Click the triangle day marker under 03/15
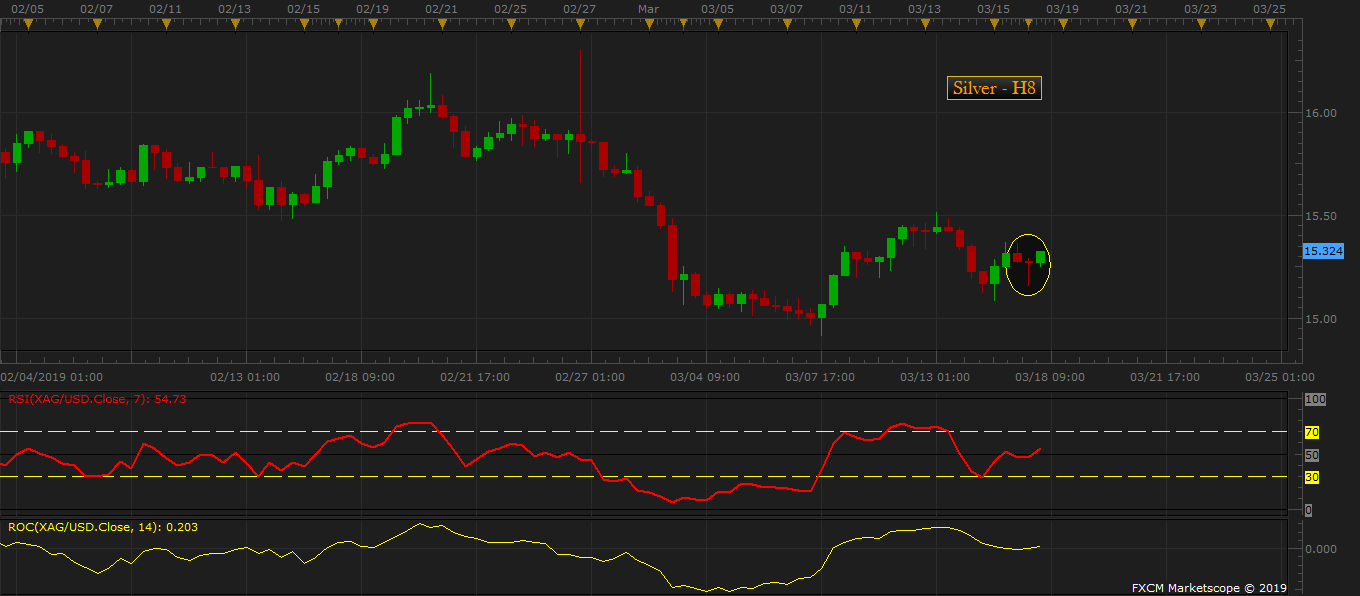Screen dimensions: 1360x596 pos(994,25)
